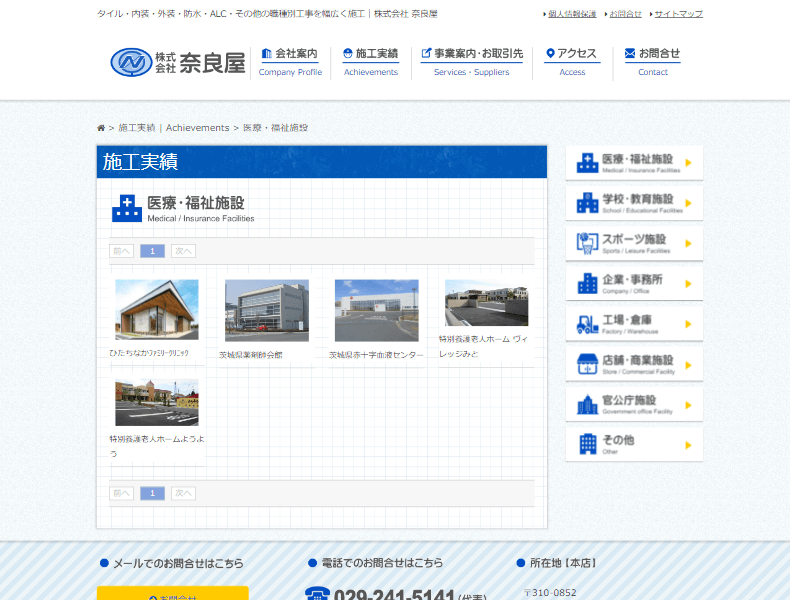
Task: Click the map pin icon beside アクセス
Action: 550,53
